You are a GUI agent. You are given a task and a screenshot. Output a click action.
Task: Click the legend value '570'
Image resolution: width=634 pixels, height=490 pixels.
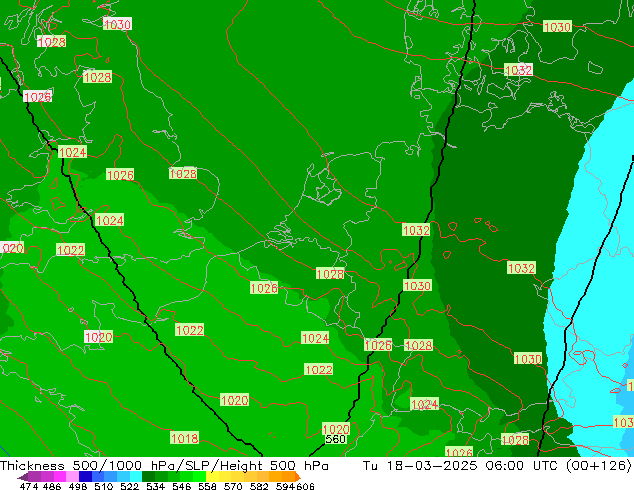(x=233, y=486)
